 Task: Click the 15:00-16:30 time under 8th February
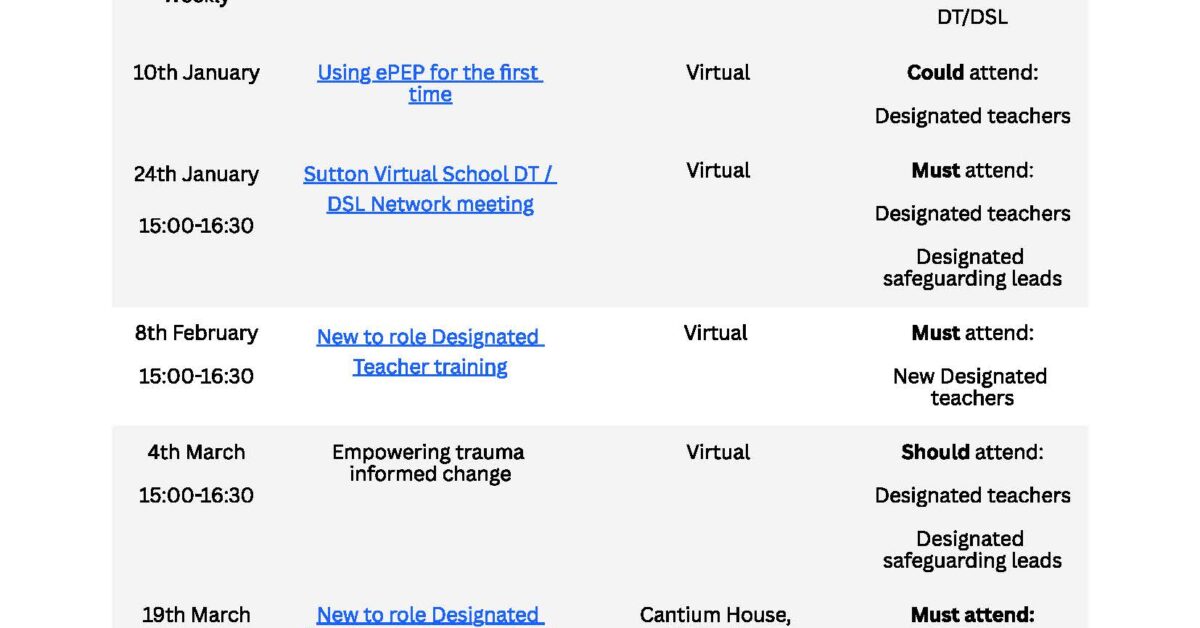196,377
